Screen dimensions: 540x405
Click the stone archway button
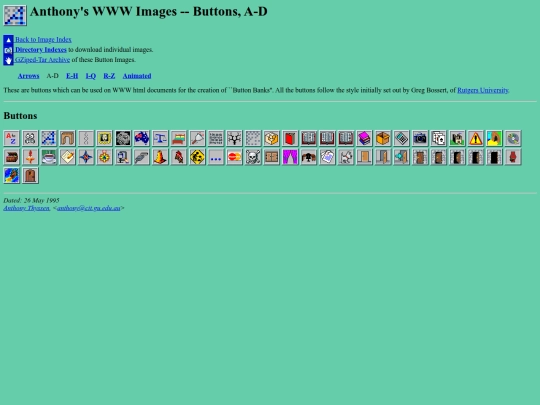(x=68, y=138)
